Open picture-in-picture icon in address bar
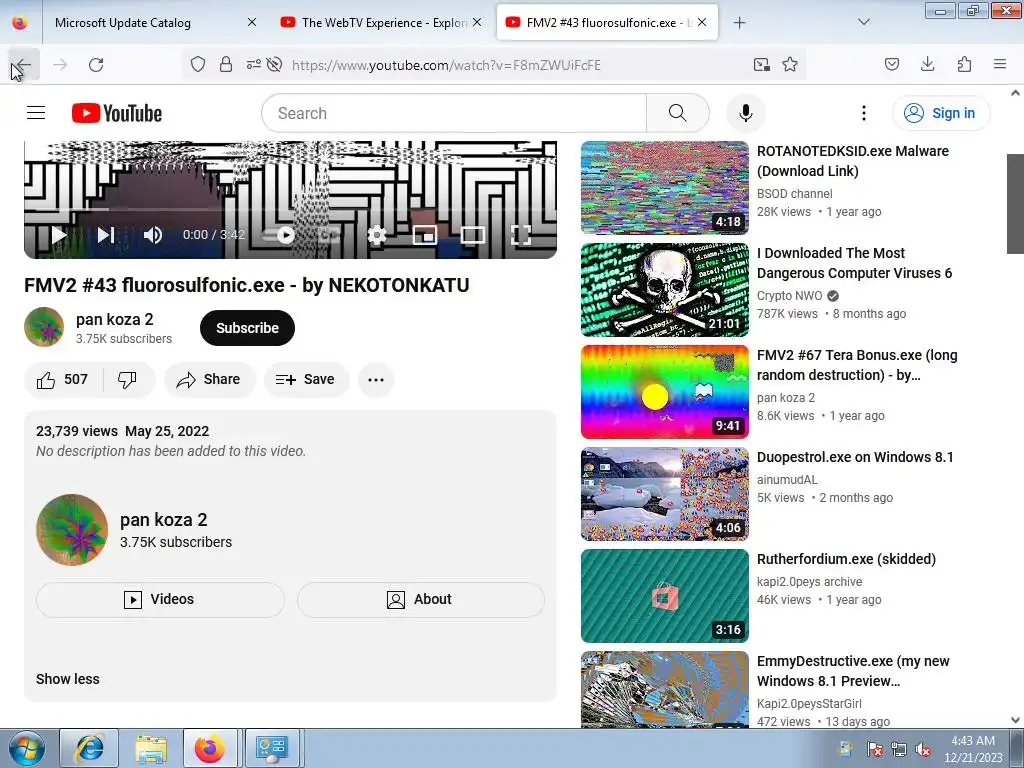Viewport: 1024px width, 768px height. [x=761, y=64]
